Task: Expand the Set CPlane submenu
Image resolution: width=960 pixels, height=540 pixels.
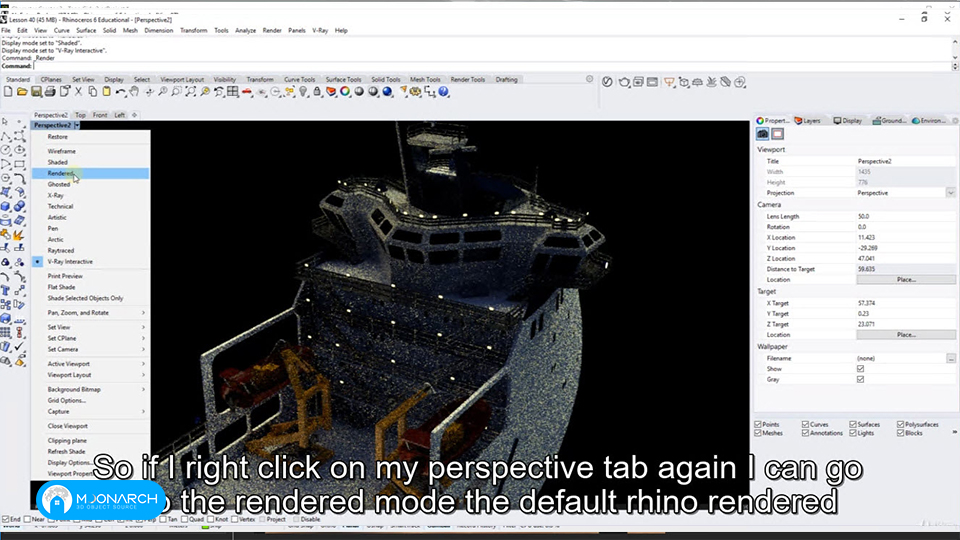Action: coord(91,339)
